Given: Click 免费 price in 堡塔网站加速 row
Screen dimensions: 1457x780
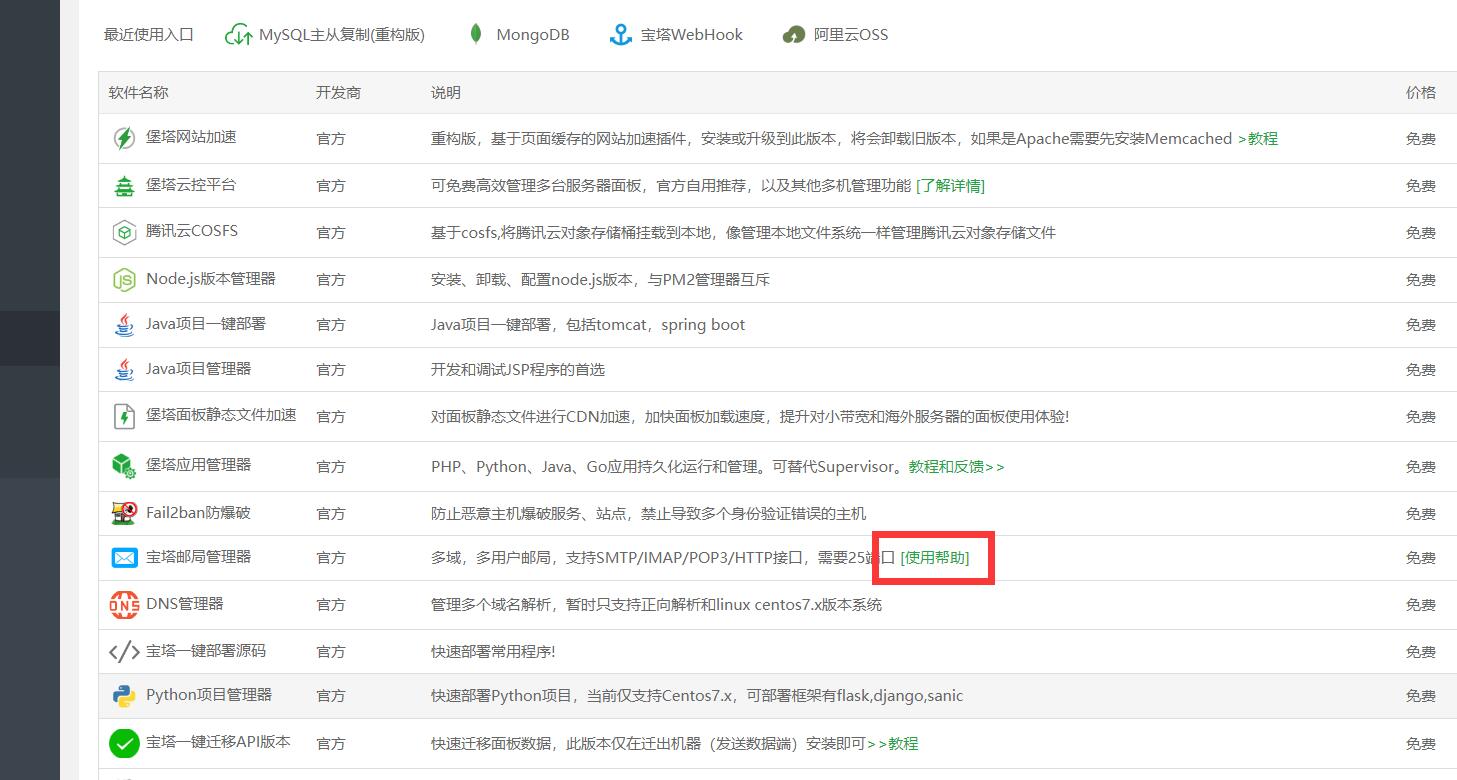Looking at the screenshot, I should click(x=1421, y=139).
